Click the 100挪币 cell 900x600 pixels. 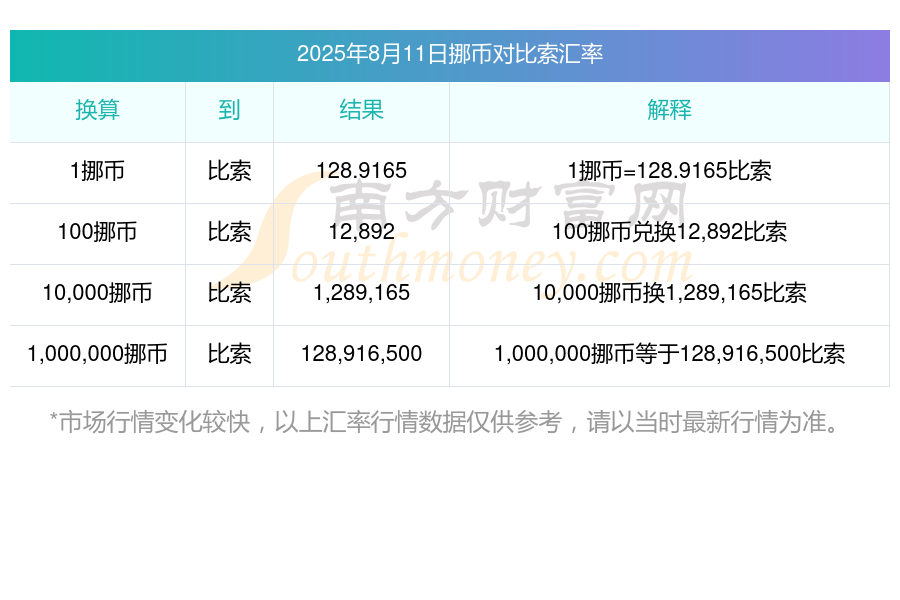(97, 232)
